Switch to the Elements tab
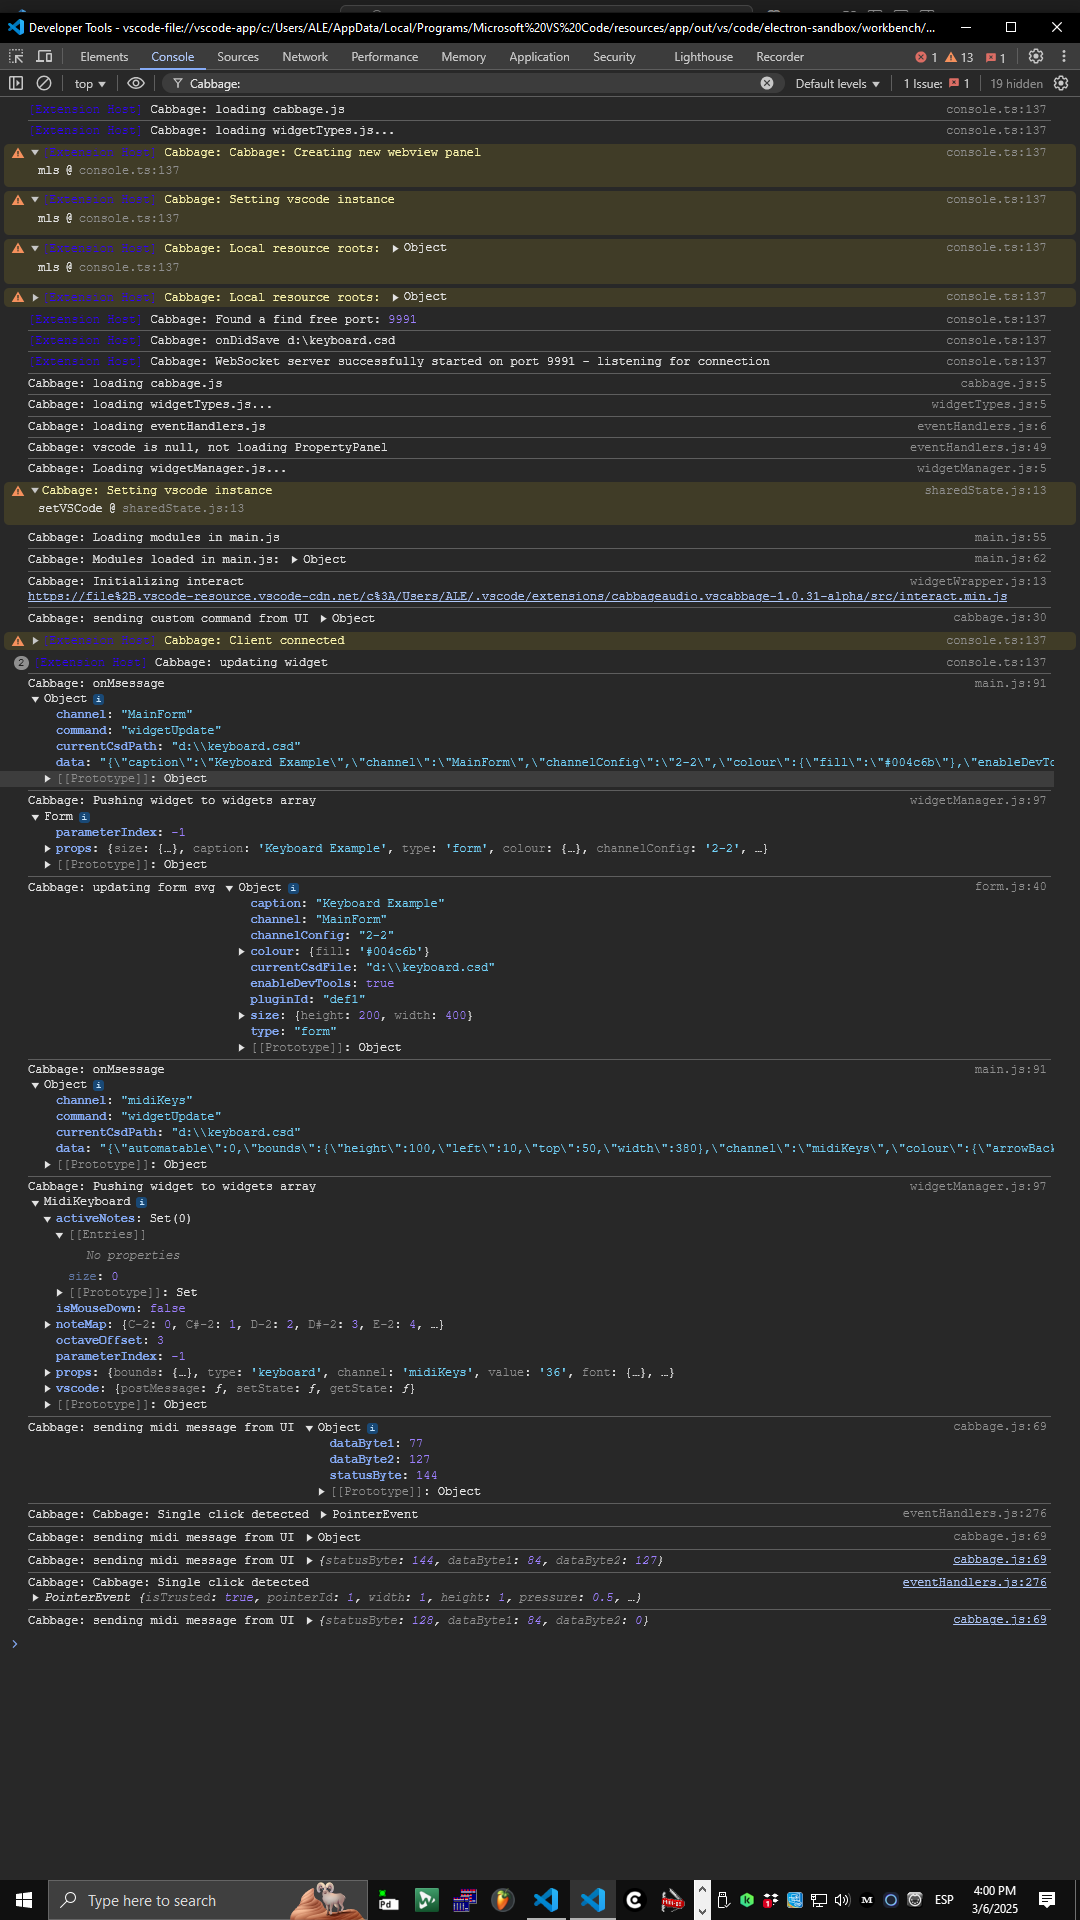Image resolution: width=1080 pixels, height=1920 pixels. [x=104, y=57]
